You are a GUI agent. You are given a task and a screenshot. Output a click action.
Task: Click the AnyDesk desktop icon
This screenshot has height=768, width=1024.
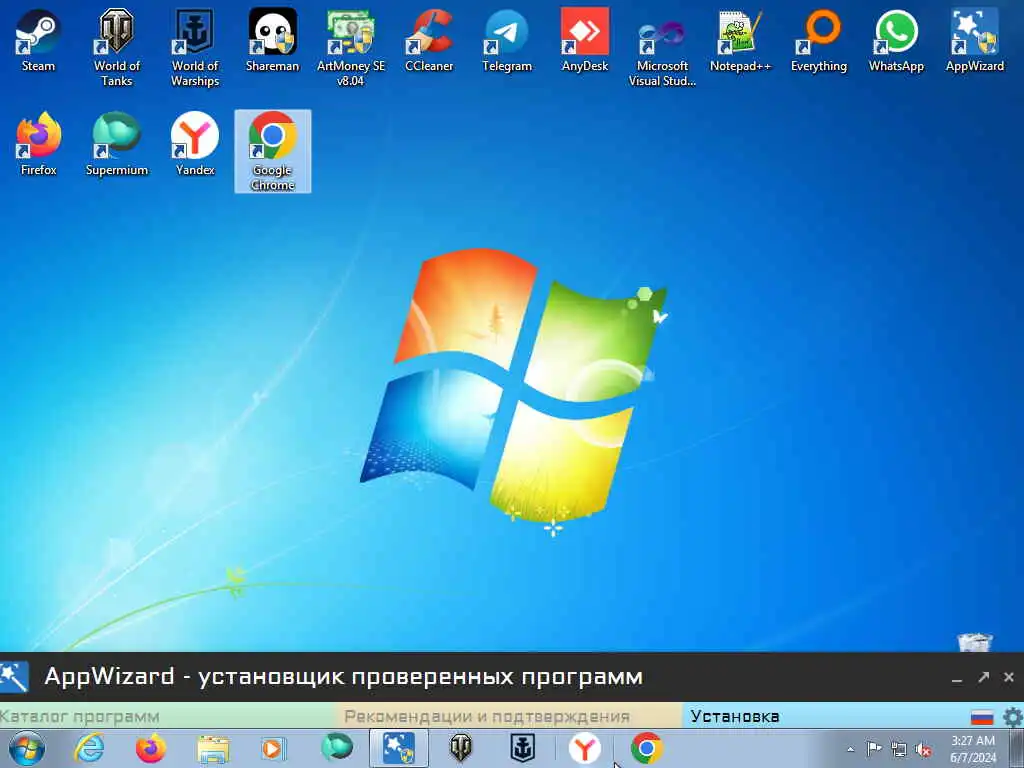[584, 40]
